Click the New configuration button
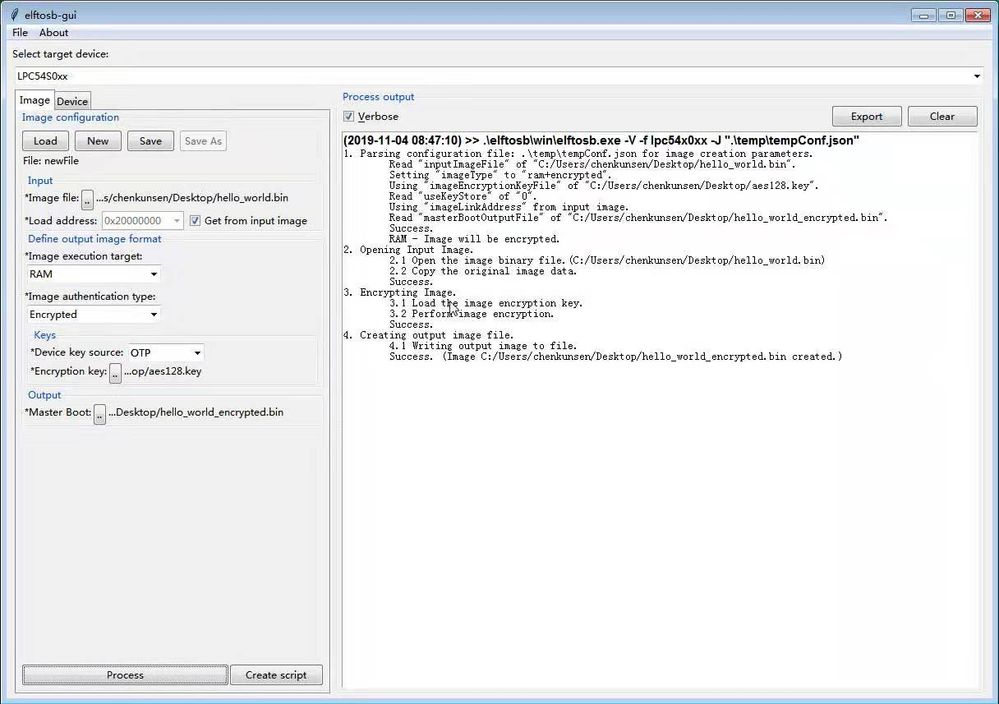 [x=97, y=141]
